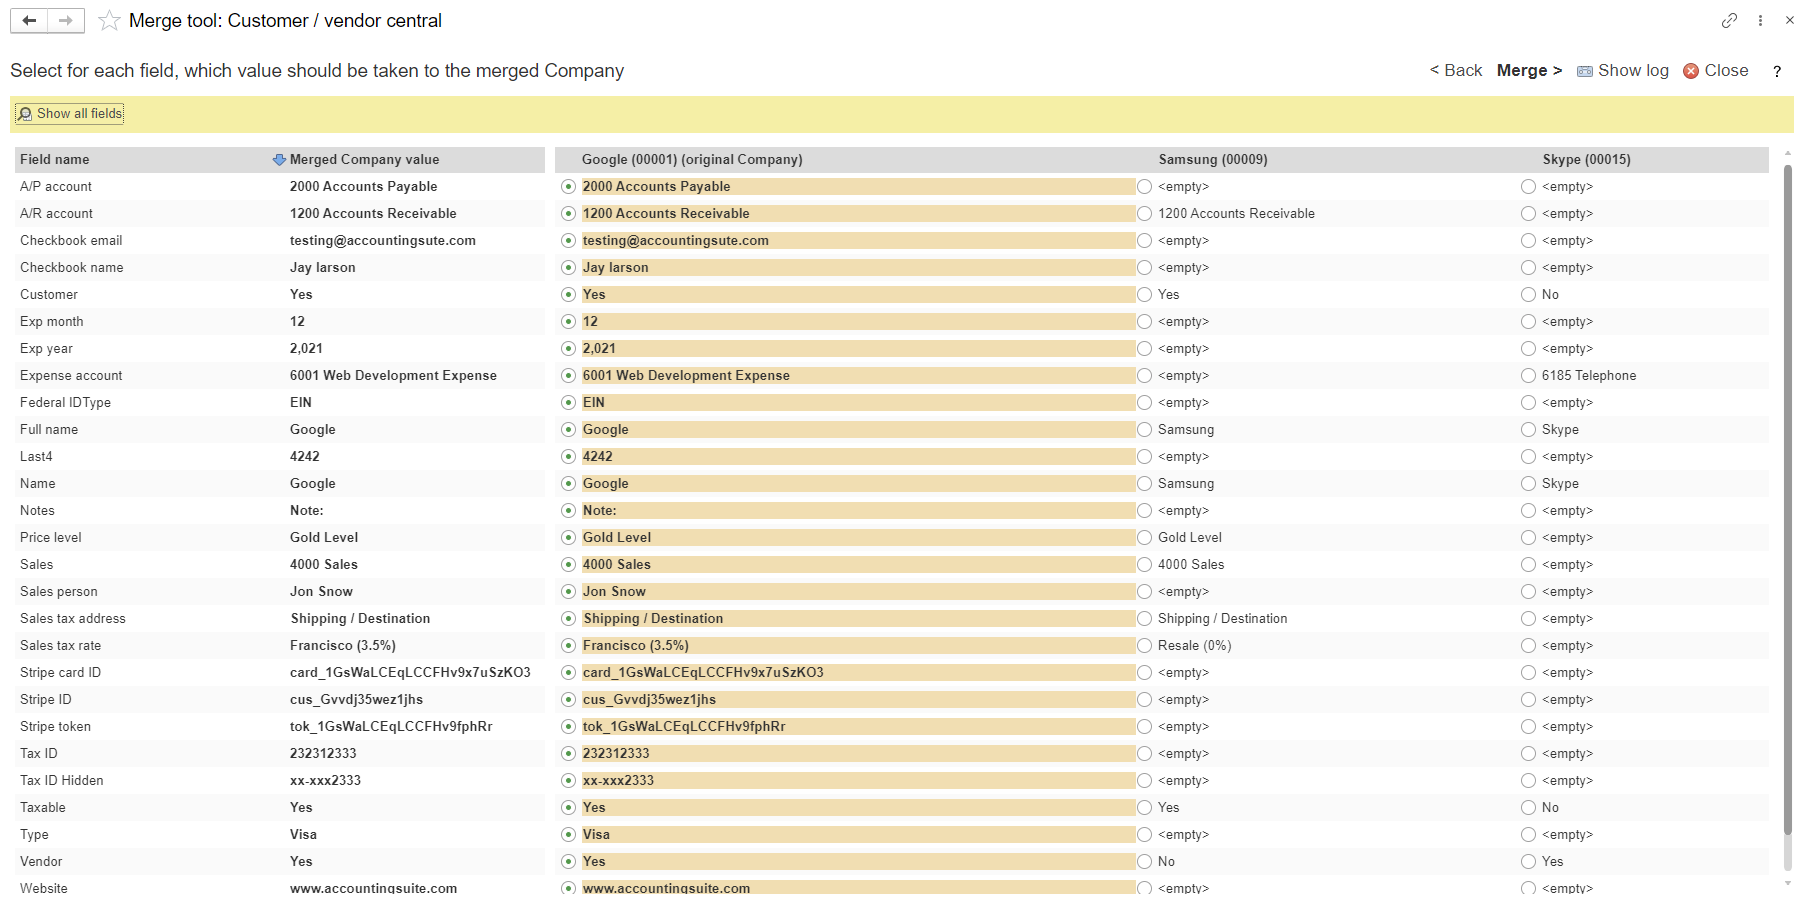Click merged value Francisco (3.5%)

pyautogui.click(x=343, y=646)
